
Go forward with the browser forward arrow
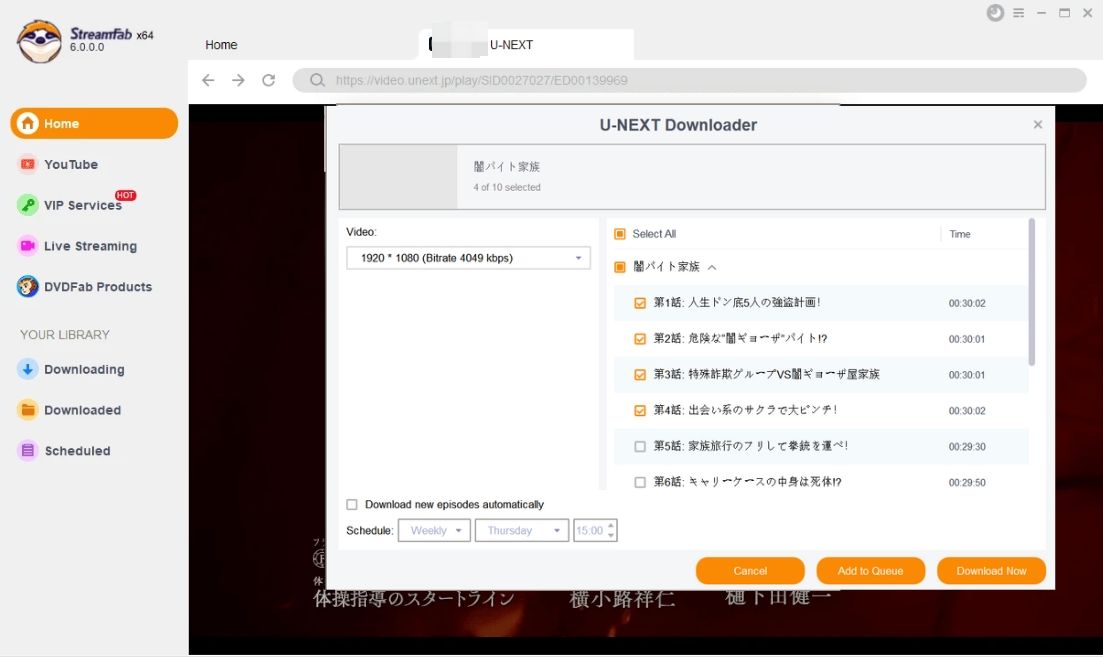point(238,80)
